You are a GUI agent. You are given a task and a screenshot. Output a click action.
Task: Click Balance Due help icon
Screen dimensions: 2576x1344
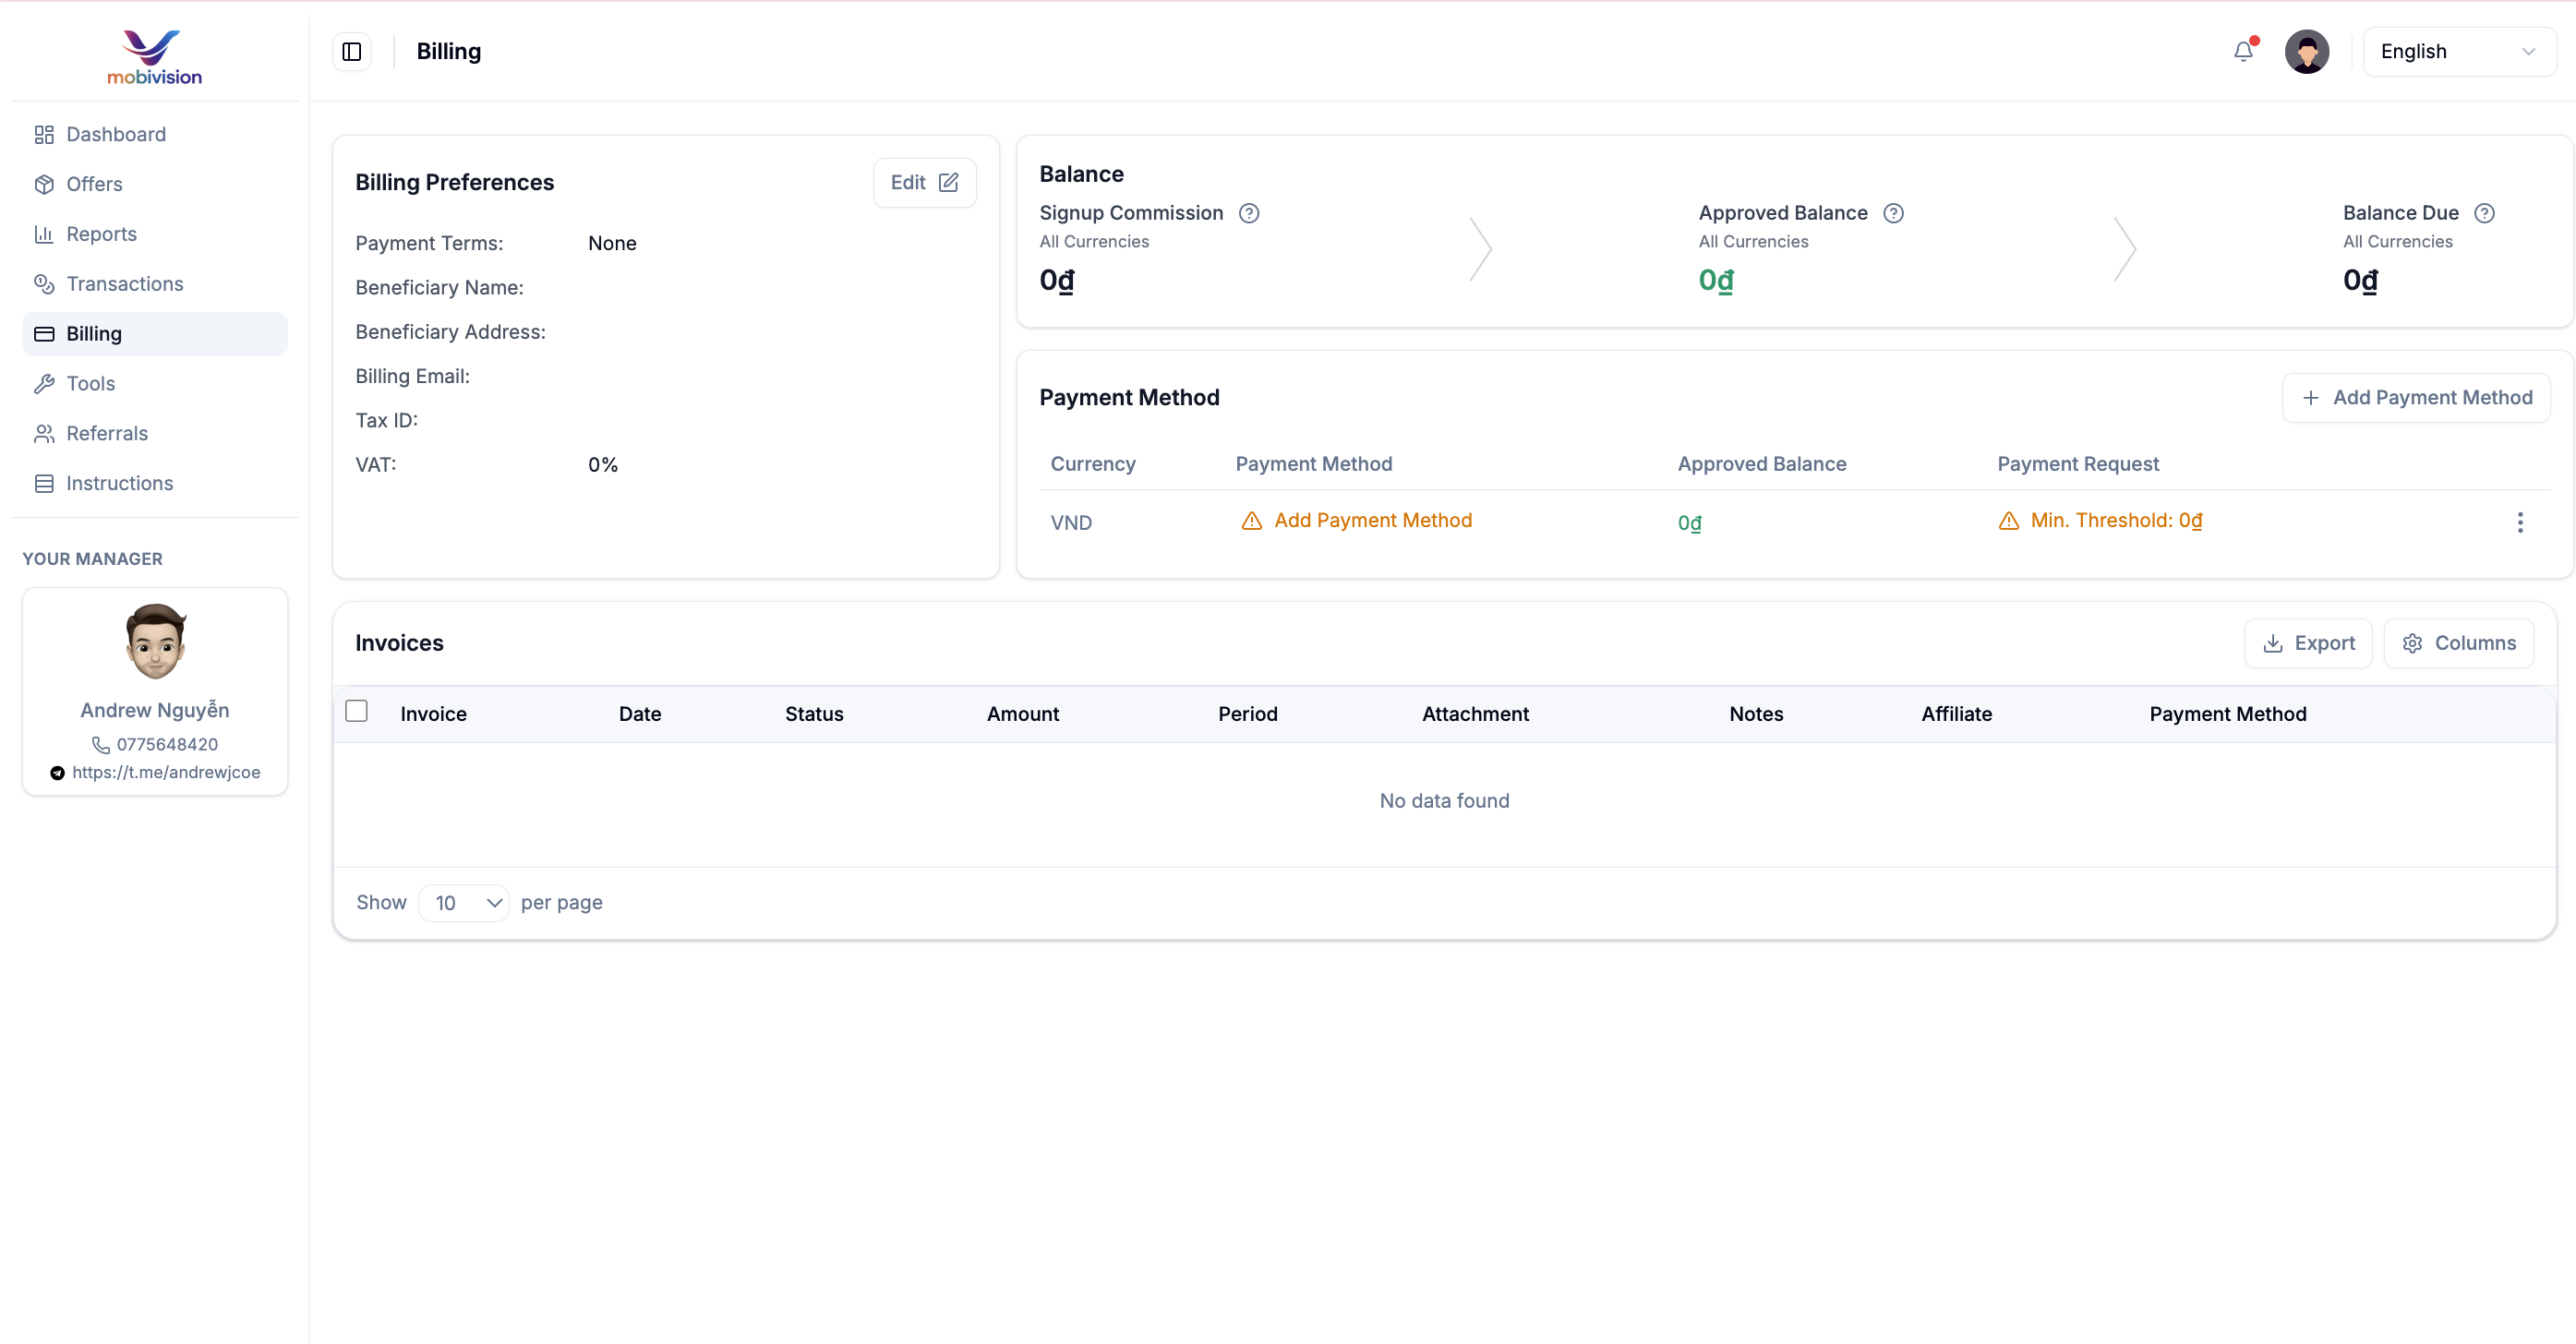(x=2484, y=213)
